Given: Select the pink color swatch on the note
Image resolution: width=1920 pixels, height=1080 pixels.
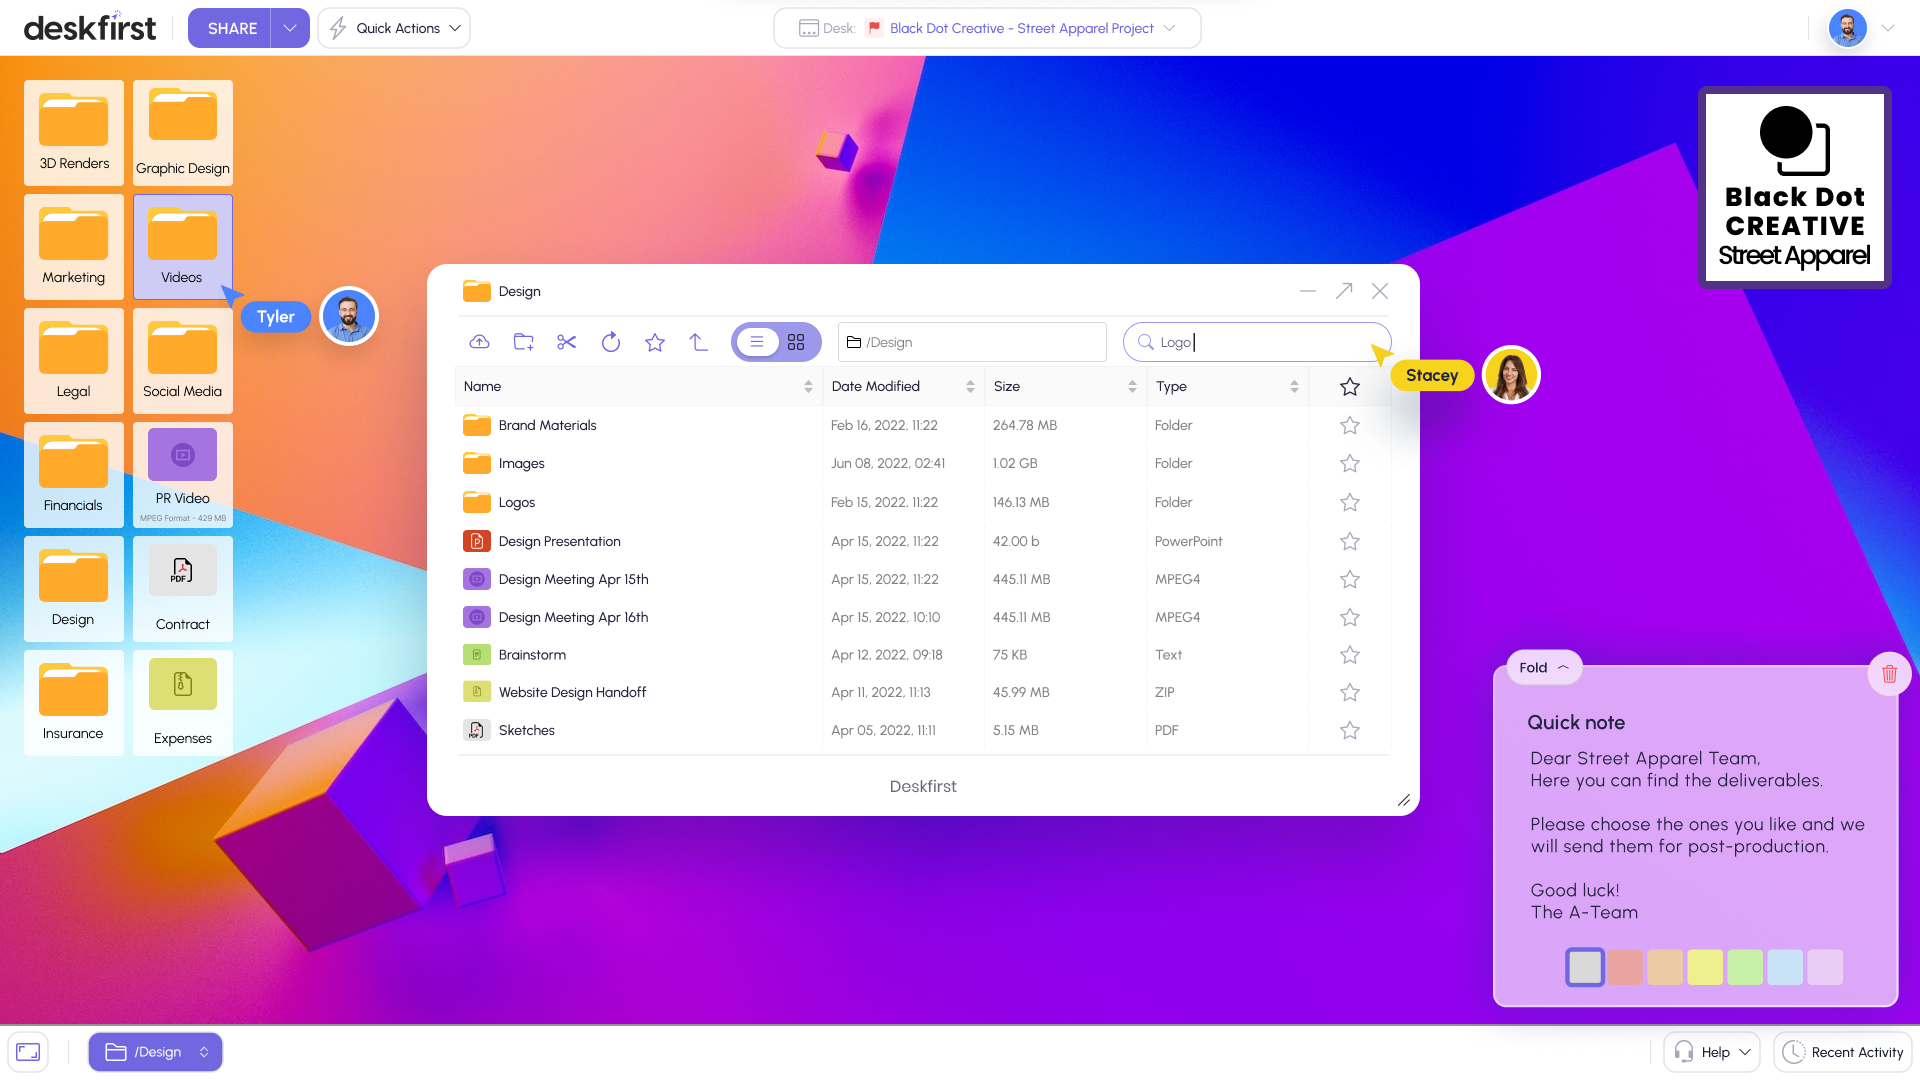Looking at the screenshot, I should [x=1626, y=967].
